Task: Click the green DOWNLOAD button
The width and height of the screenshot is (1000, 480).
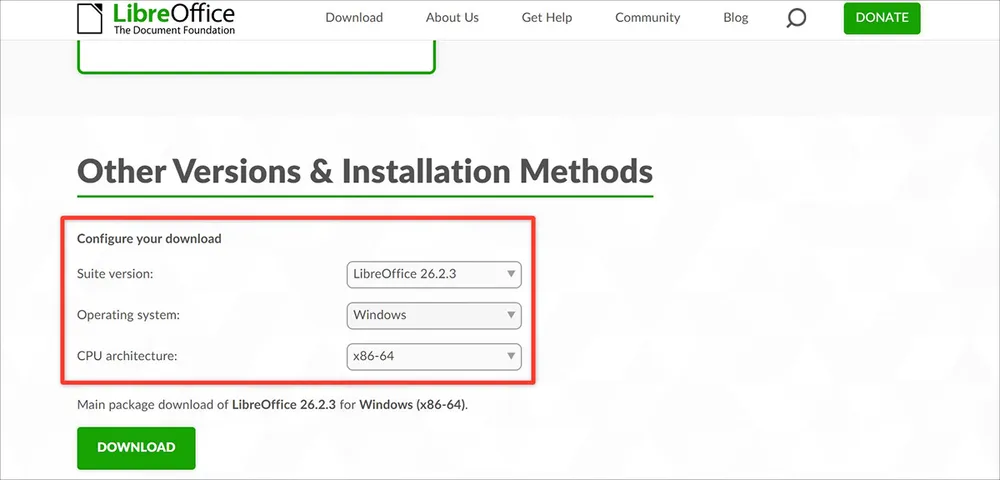Action: click(136, 447)
